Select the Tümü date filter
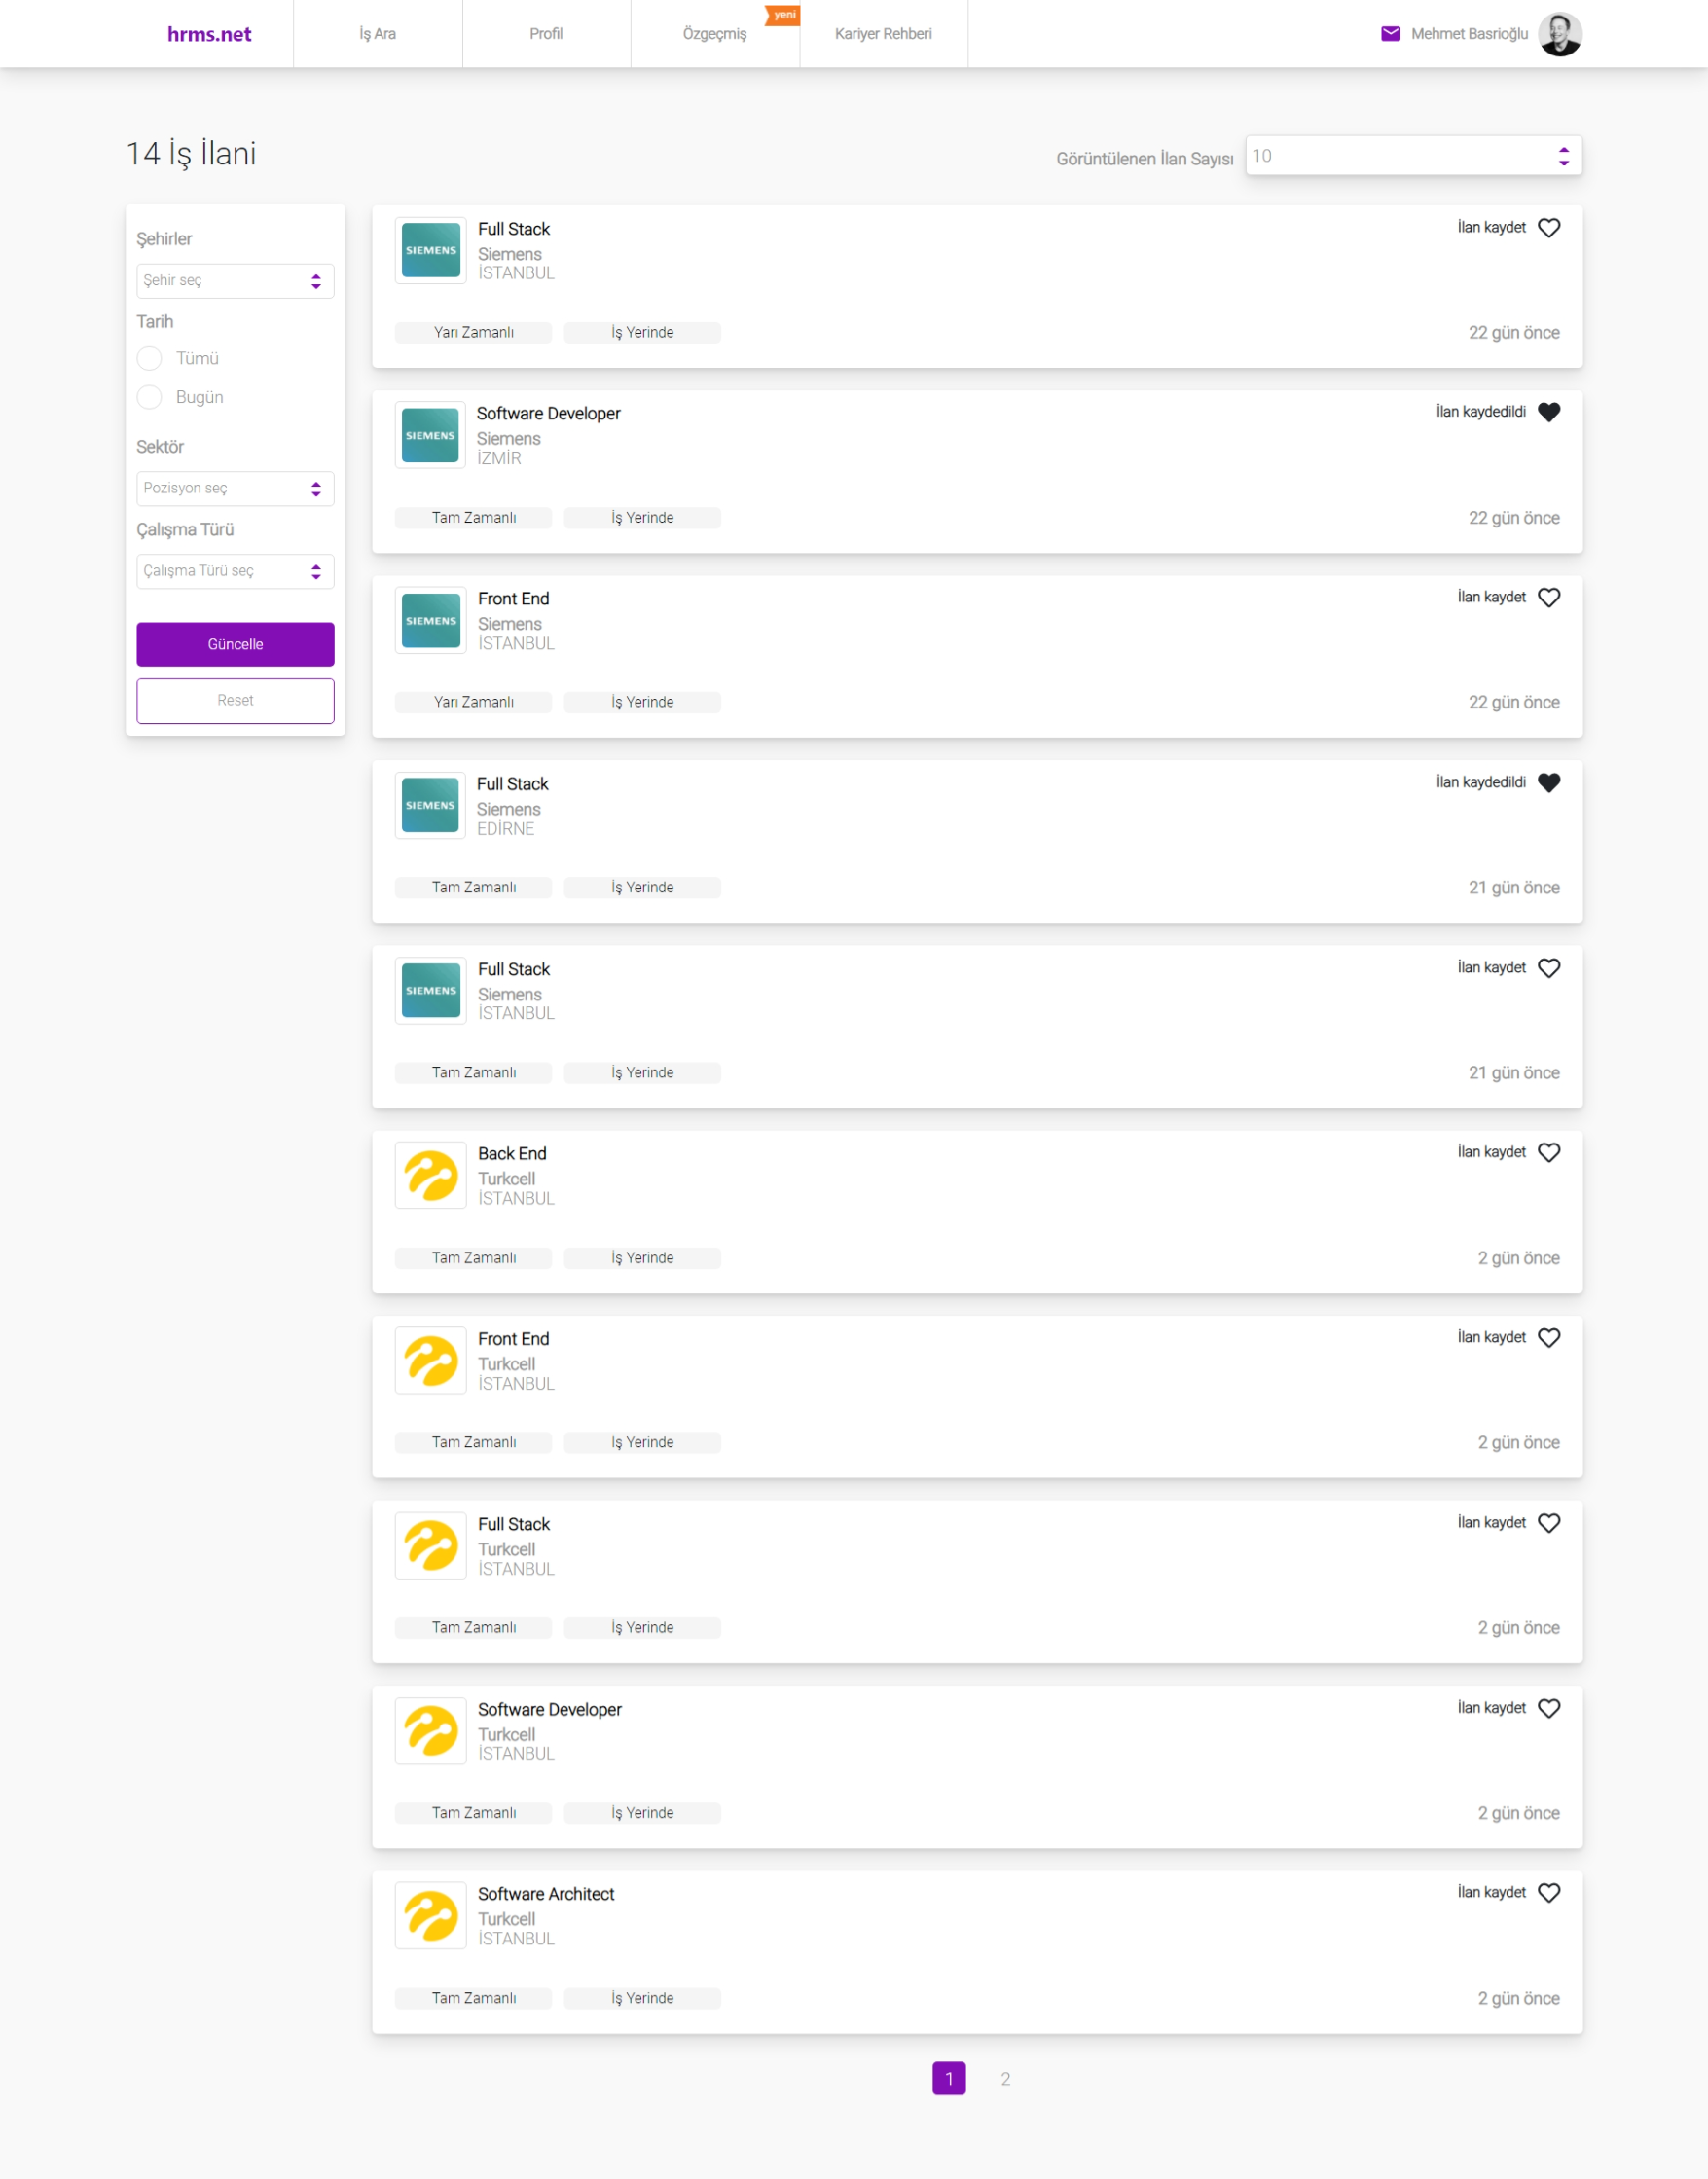Image resolution: width=1708 pixels, height=2179 pixels. tap(149, 358)
